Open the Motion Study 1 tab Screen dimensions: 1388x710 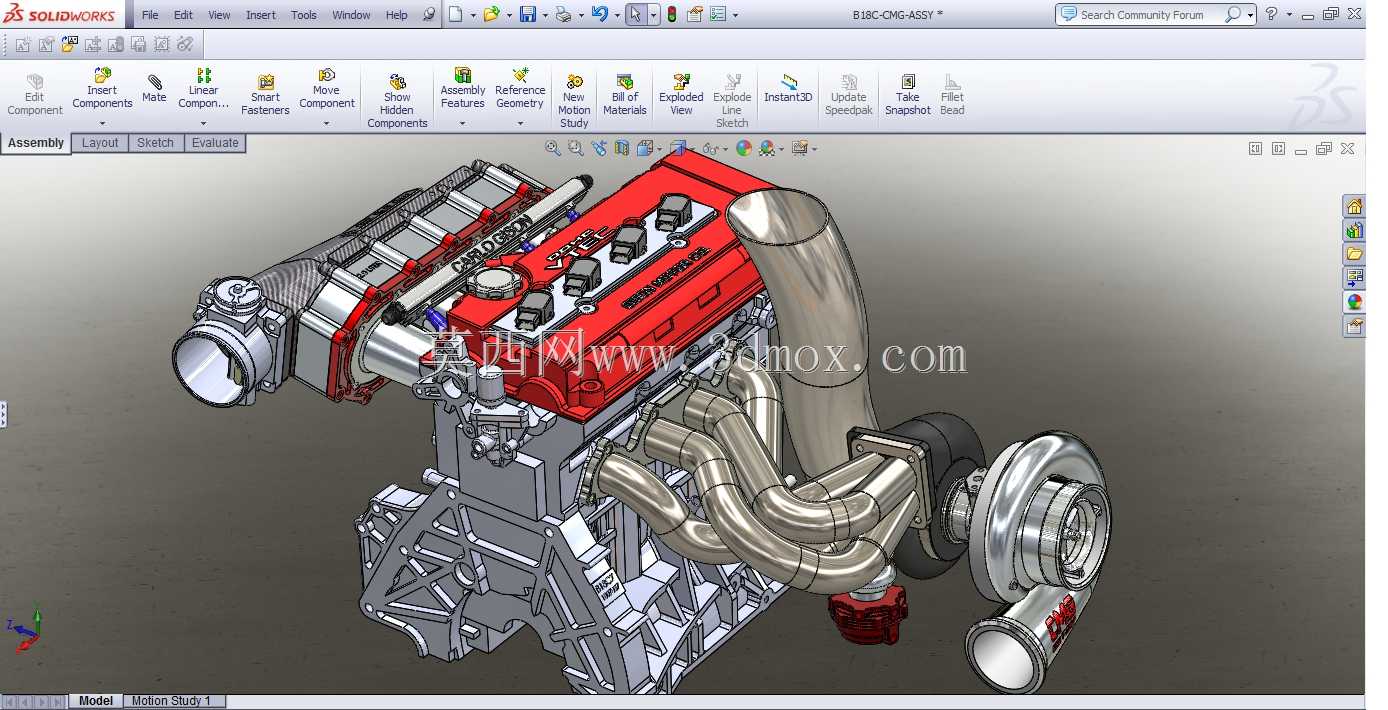click(172, 701)
